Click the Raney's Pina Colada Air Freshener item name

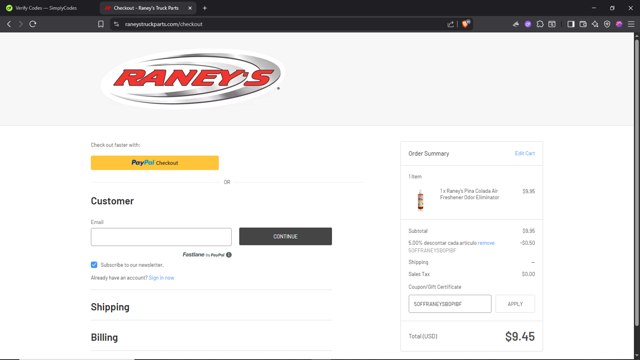coord(469,194)
